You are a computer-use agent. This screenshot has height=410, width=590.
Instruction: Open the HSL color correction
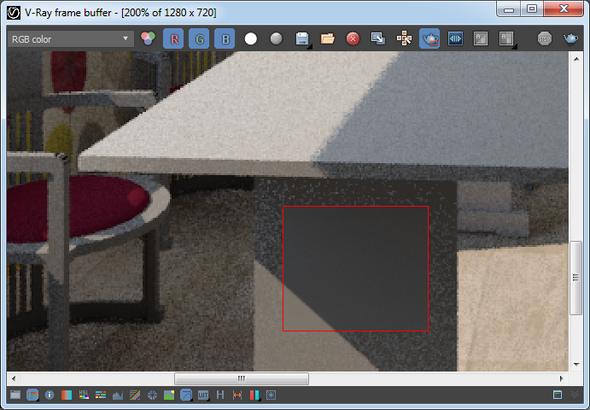pyautogui.click(x=84, y=395)
